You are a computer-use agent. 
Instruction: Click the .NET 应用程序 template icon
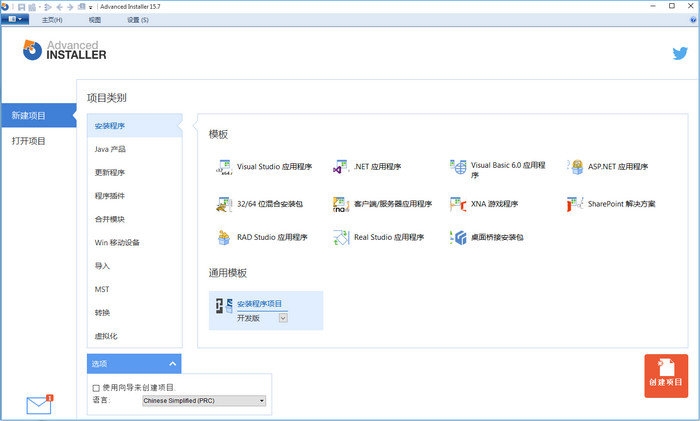click(341, 167)
